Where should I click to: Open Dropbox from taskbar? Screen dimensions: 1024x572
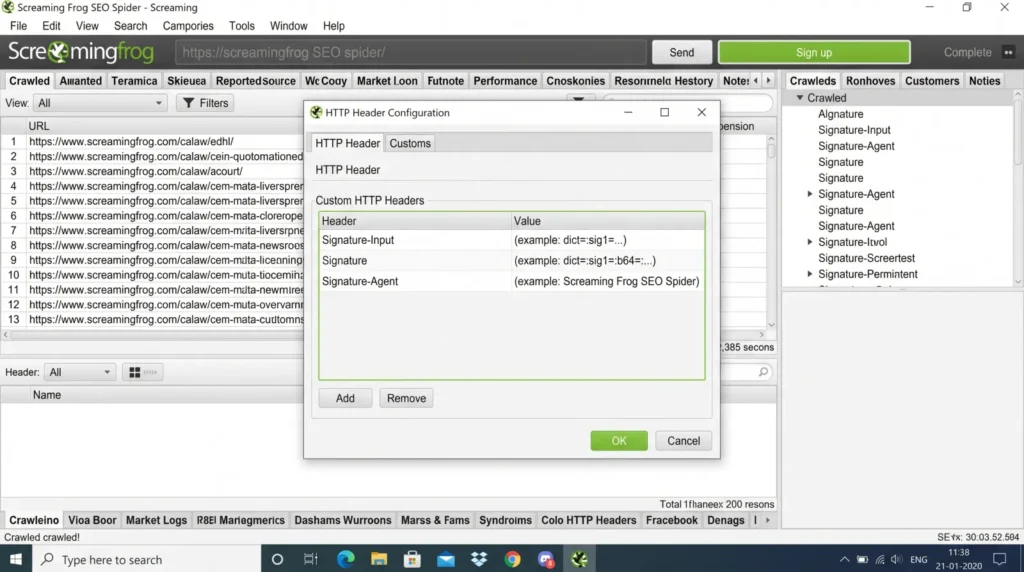pos(479,559)
